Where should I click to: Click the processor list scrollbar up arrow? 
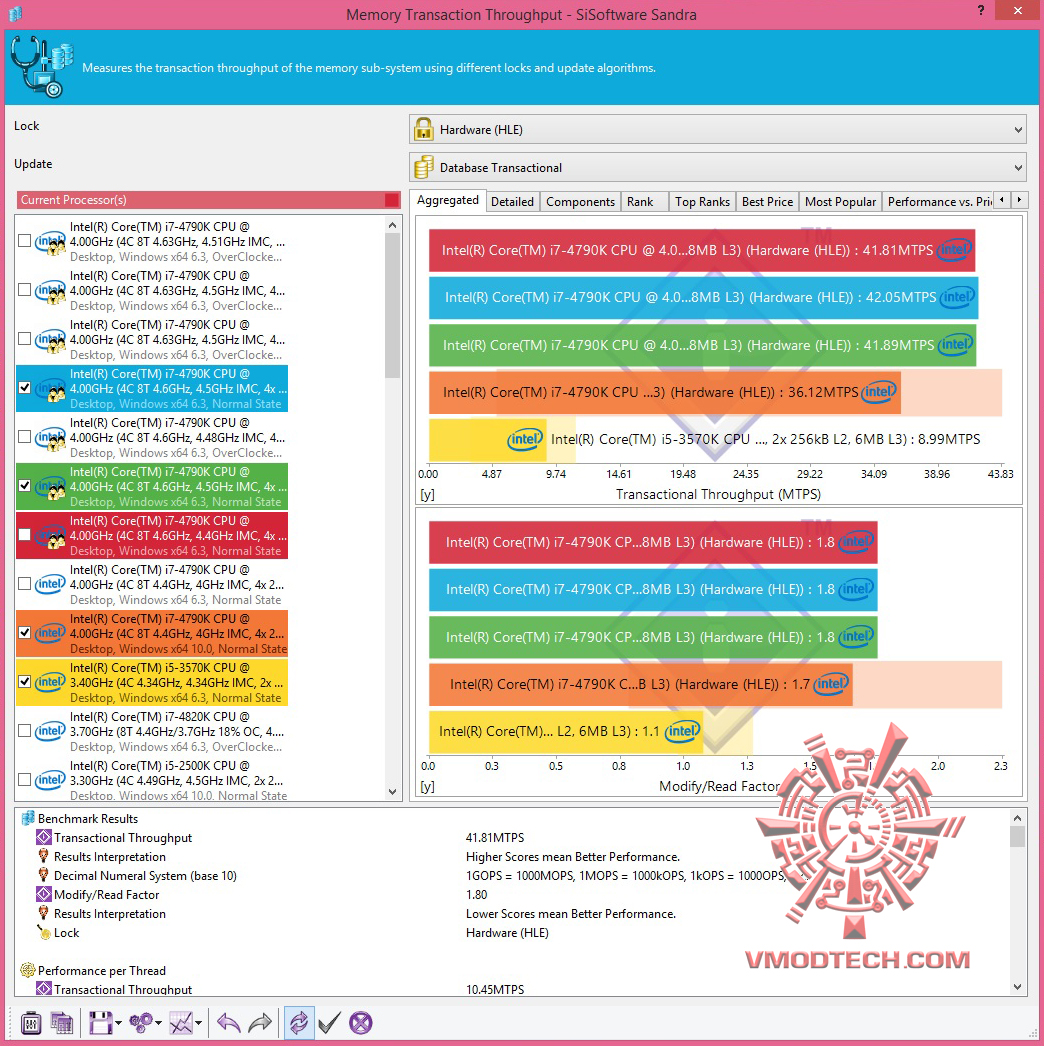tap(392, 225)
